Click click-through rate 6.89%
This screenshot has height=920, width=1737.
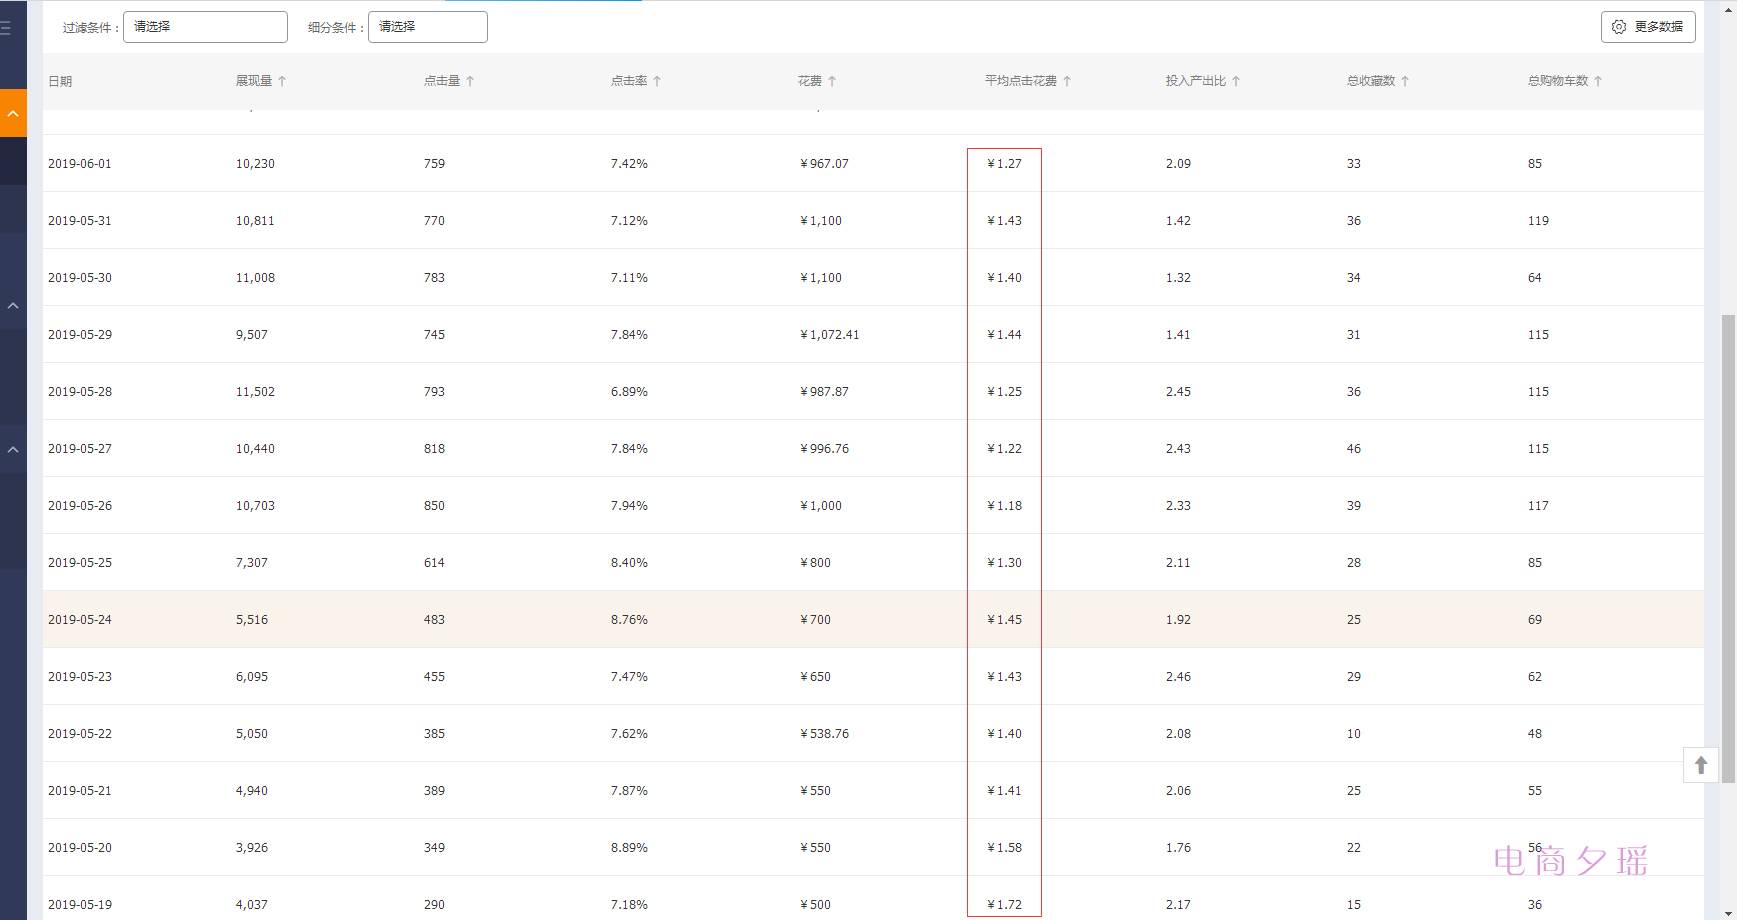click(629, 392)
